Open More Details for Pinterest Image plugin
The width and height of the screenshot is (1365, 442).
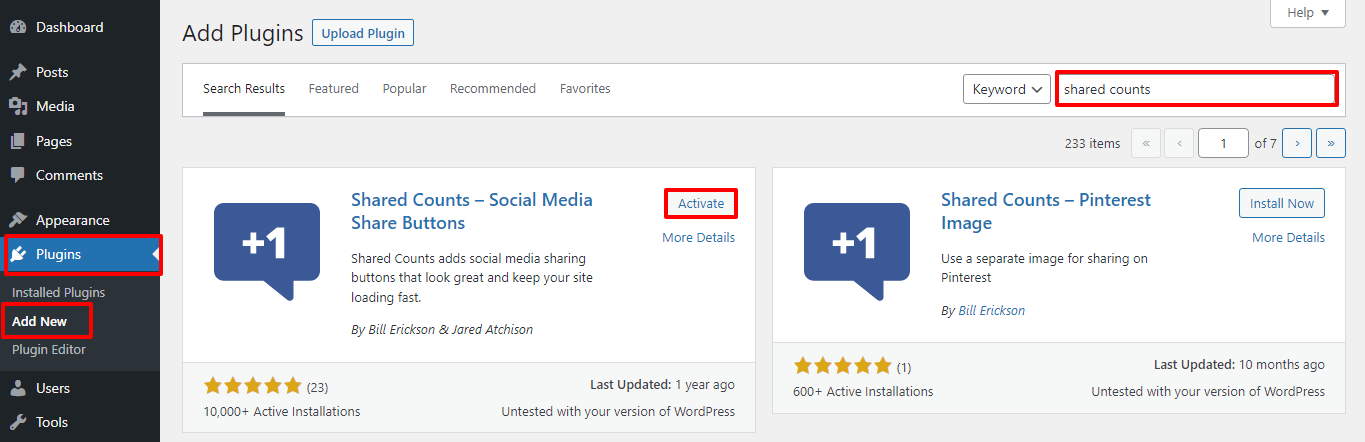[1288, 238]
